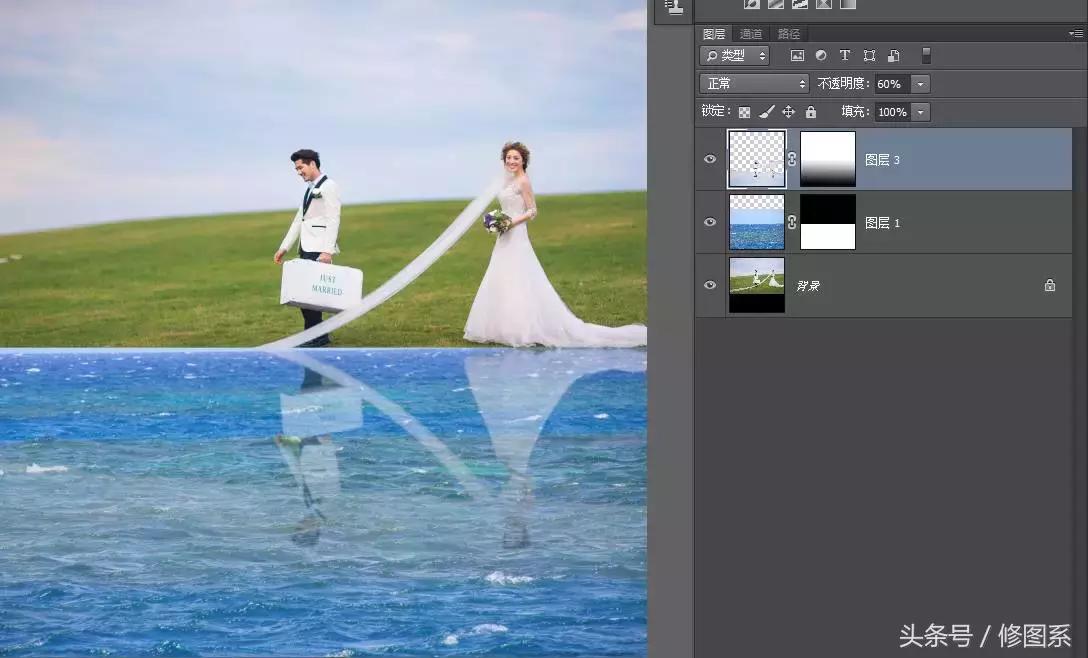This screenshot has height=658, width=1088.
Task: Click the smart object filter icon
Action: [893, 55]
